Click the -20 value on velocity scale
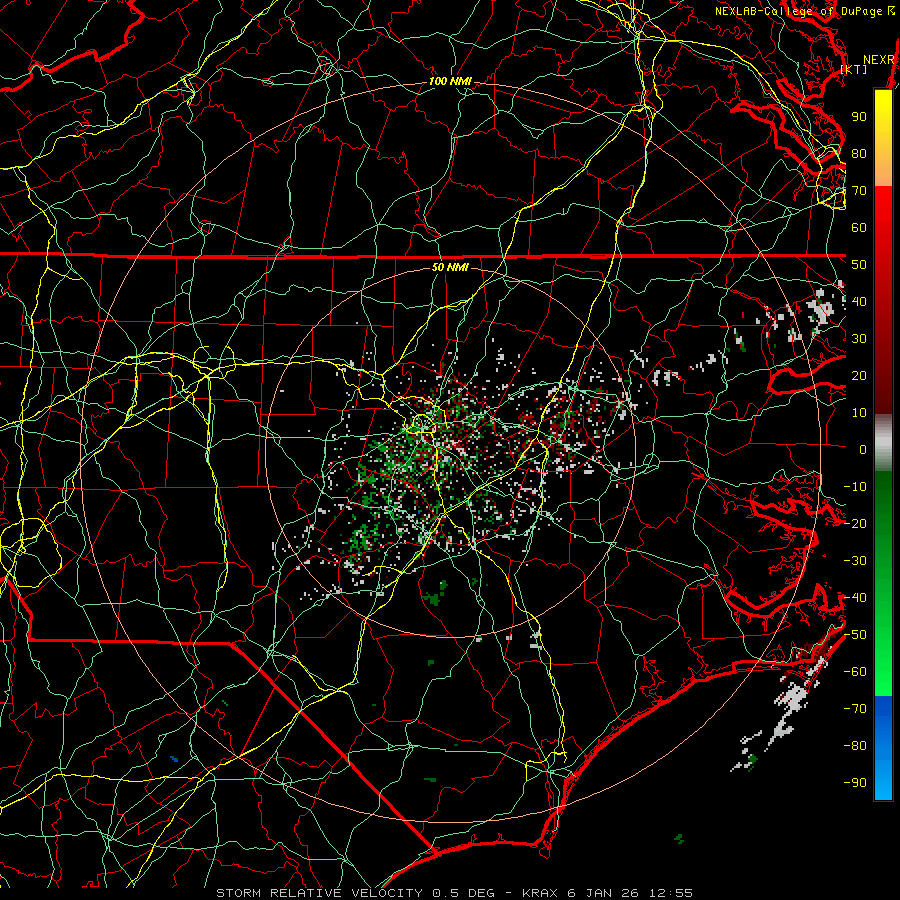Image resolution: width=900 pixels, height=900 pixels. 855,524
